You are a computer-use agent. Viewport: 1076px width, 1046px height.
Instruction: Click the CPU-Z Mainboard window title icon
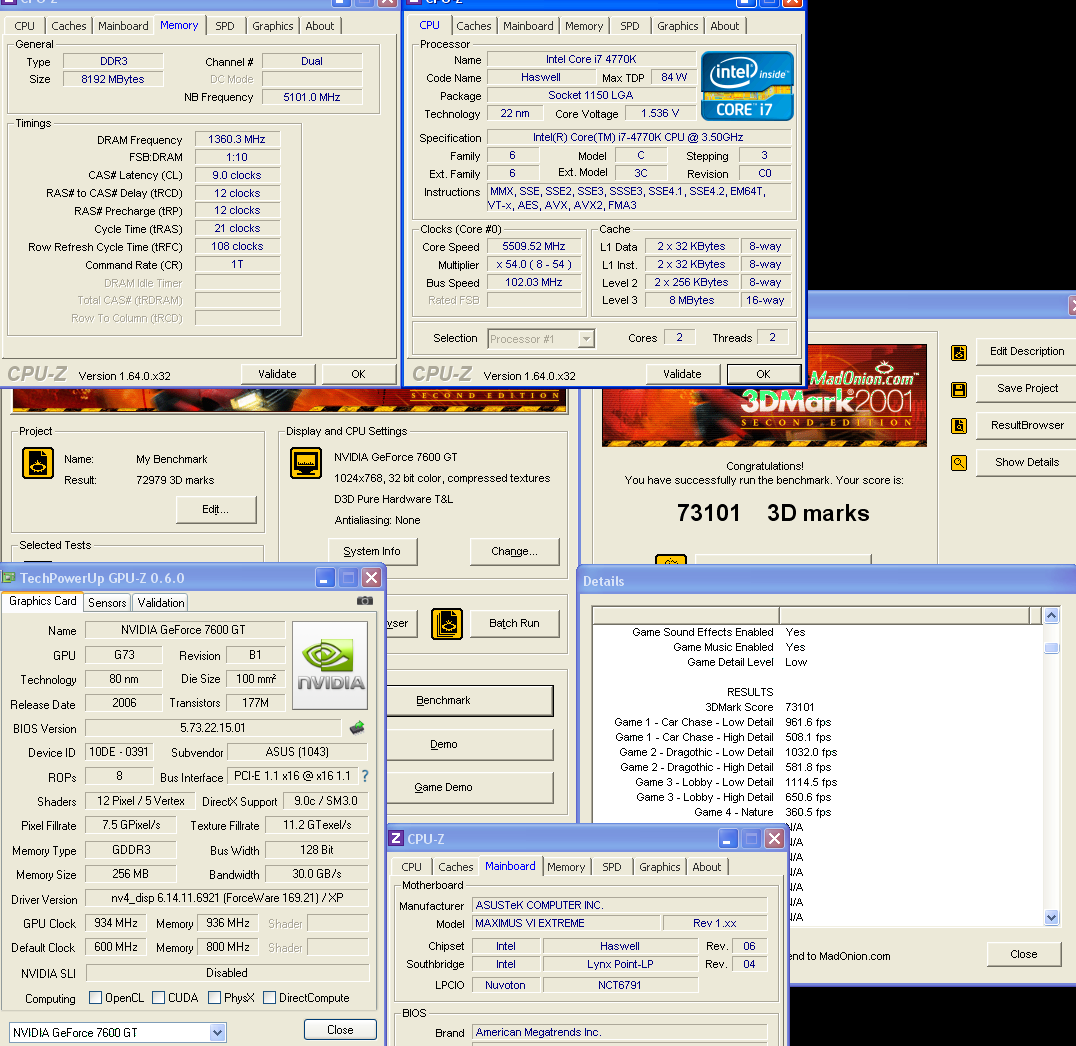pos(396,838)
